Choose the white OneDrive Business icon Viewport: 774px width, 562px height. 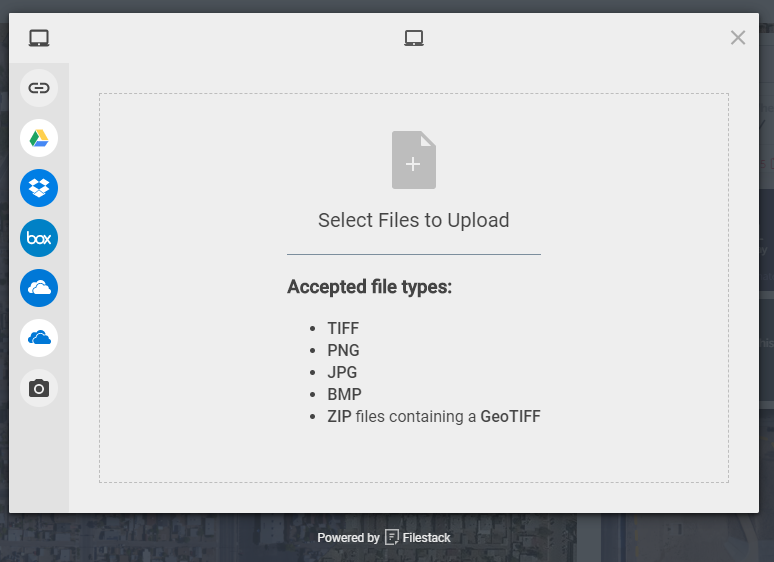(39, 338)
